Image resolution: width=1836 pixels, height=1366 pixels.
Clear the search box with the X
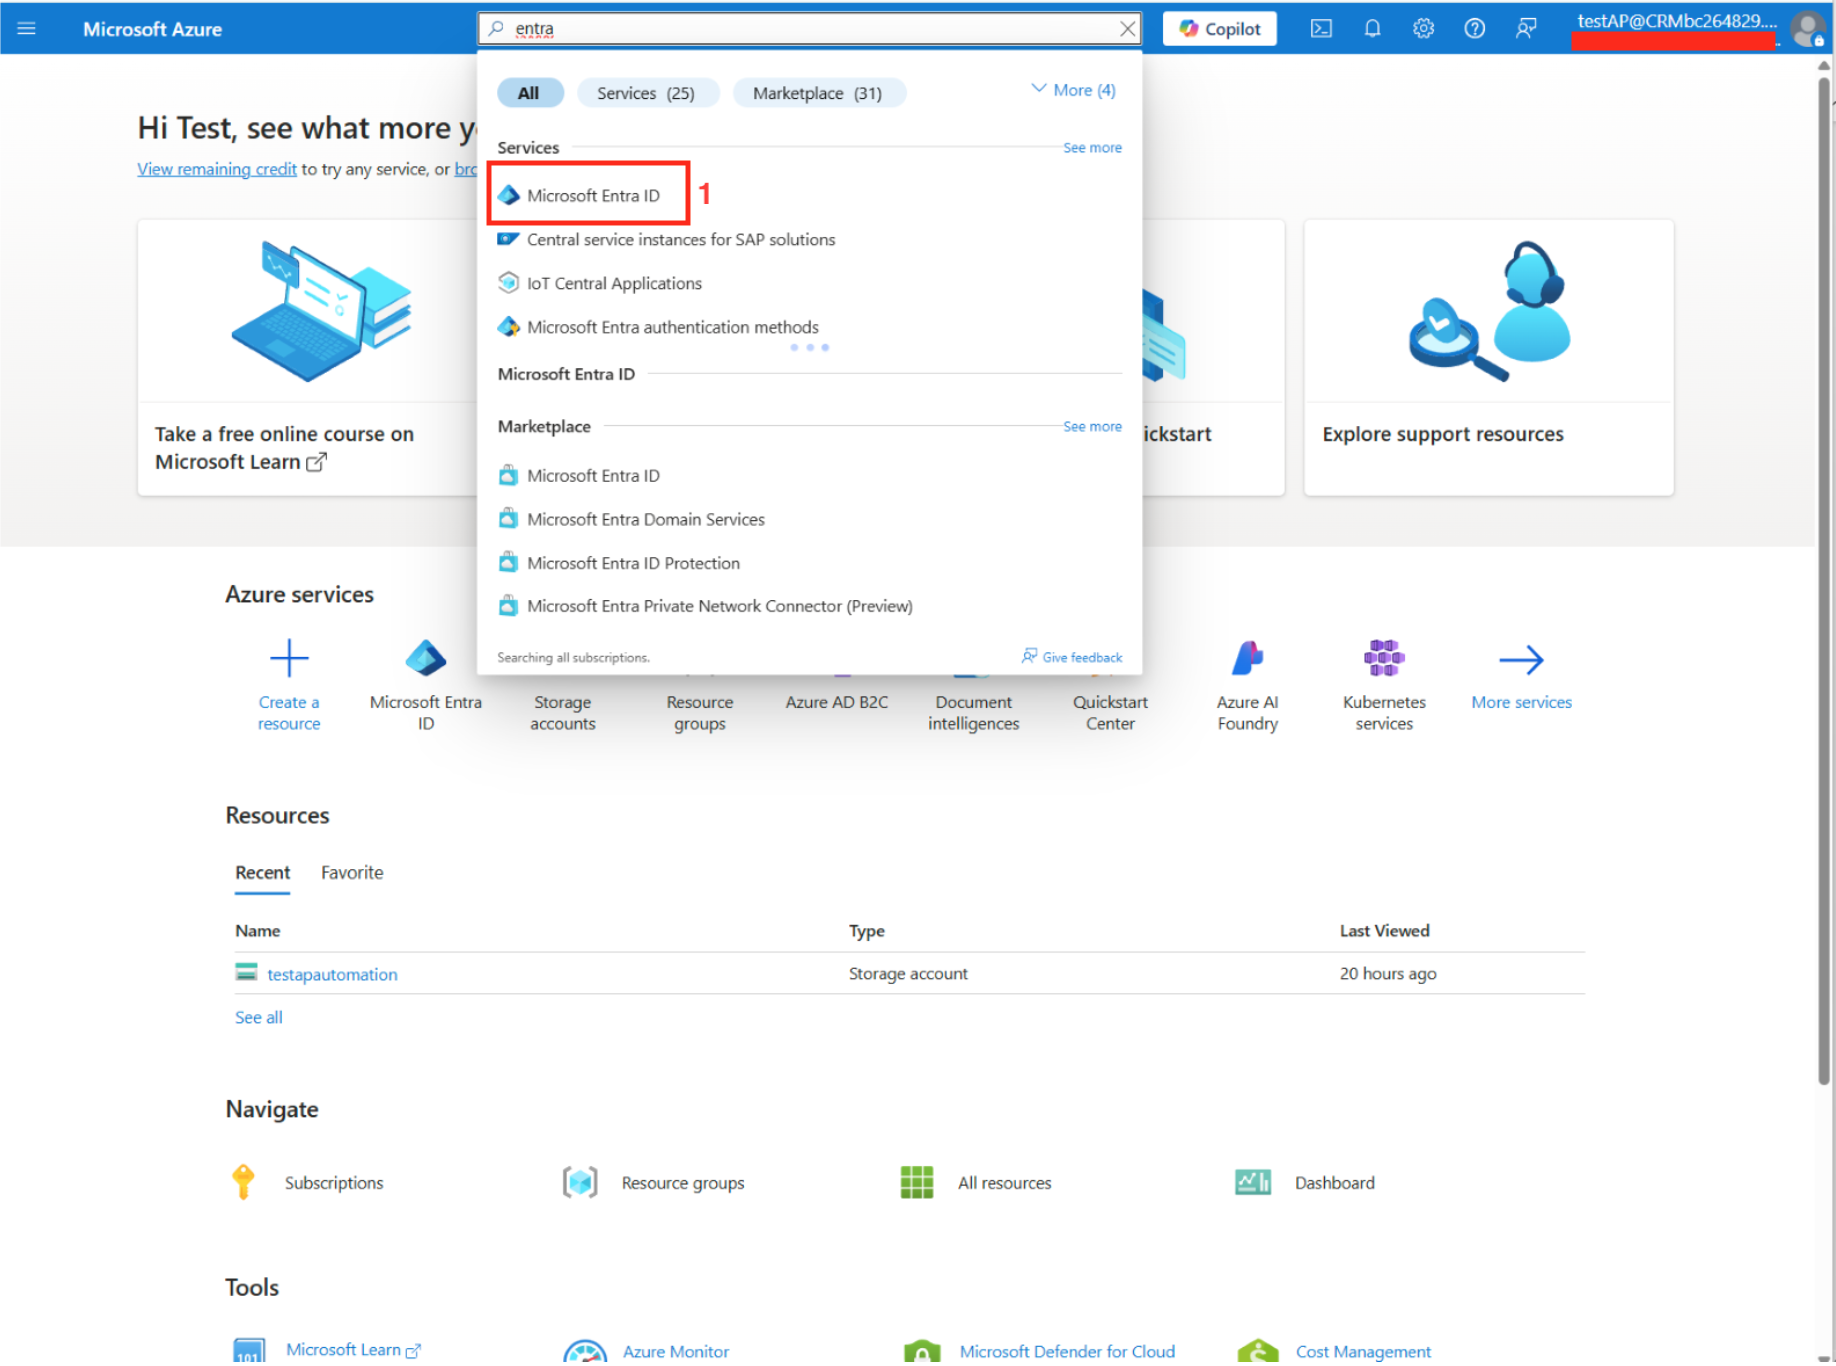pos(1127,29)
